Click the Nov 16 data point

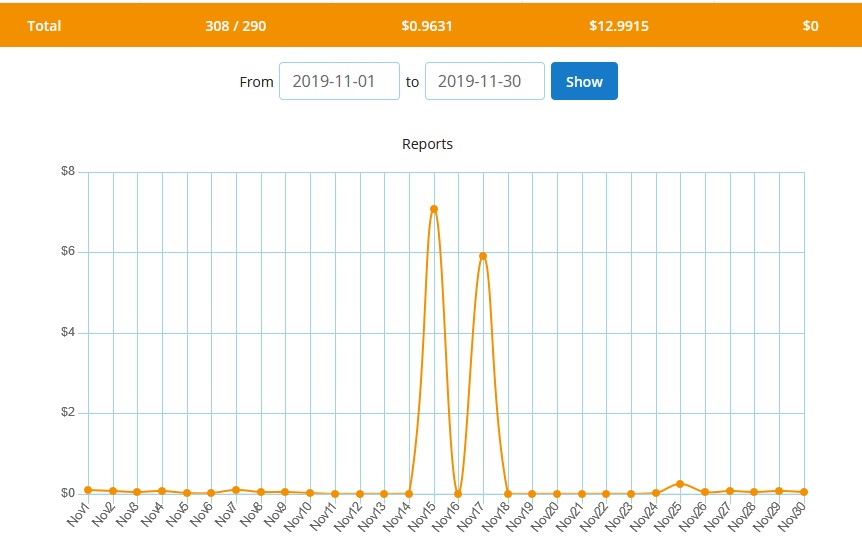(x=458, y=494)
